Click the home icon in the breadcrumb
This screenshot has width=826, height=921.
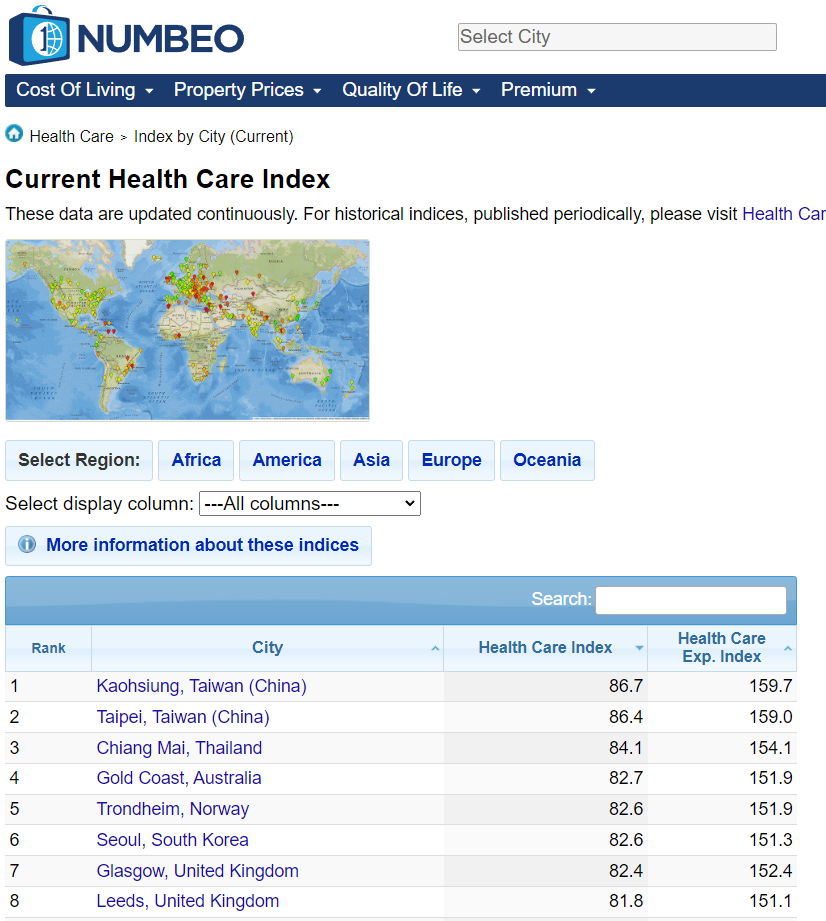[x=14, y=134]
